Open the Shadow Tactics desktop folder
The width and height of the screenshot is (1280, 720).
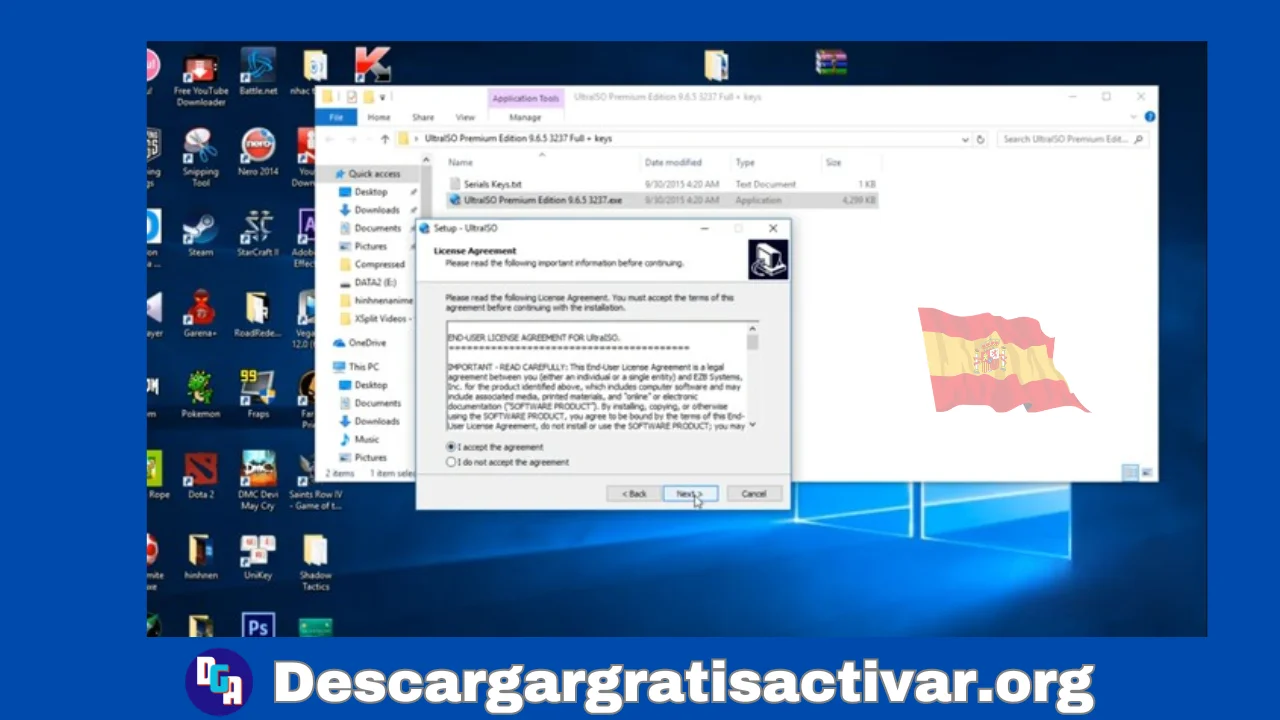pos(315,562)
